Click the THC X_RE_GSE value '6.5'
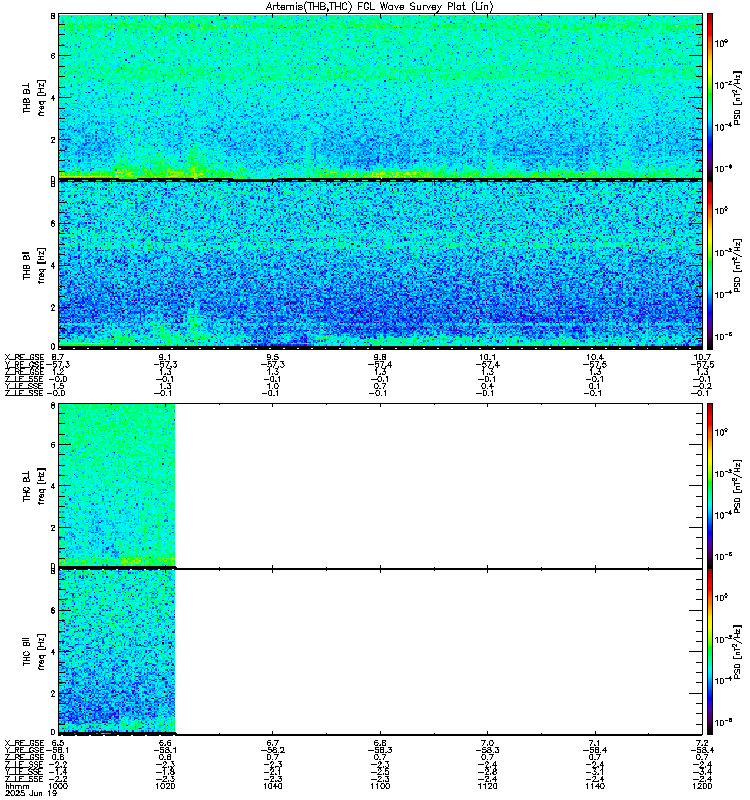Image resolution: width=750 pixels, height=800 pixels. (x=58, y=743)
